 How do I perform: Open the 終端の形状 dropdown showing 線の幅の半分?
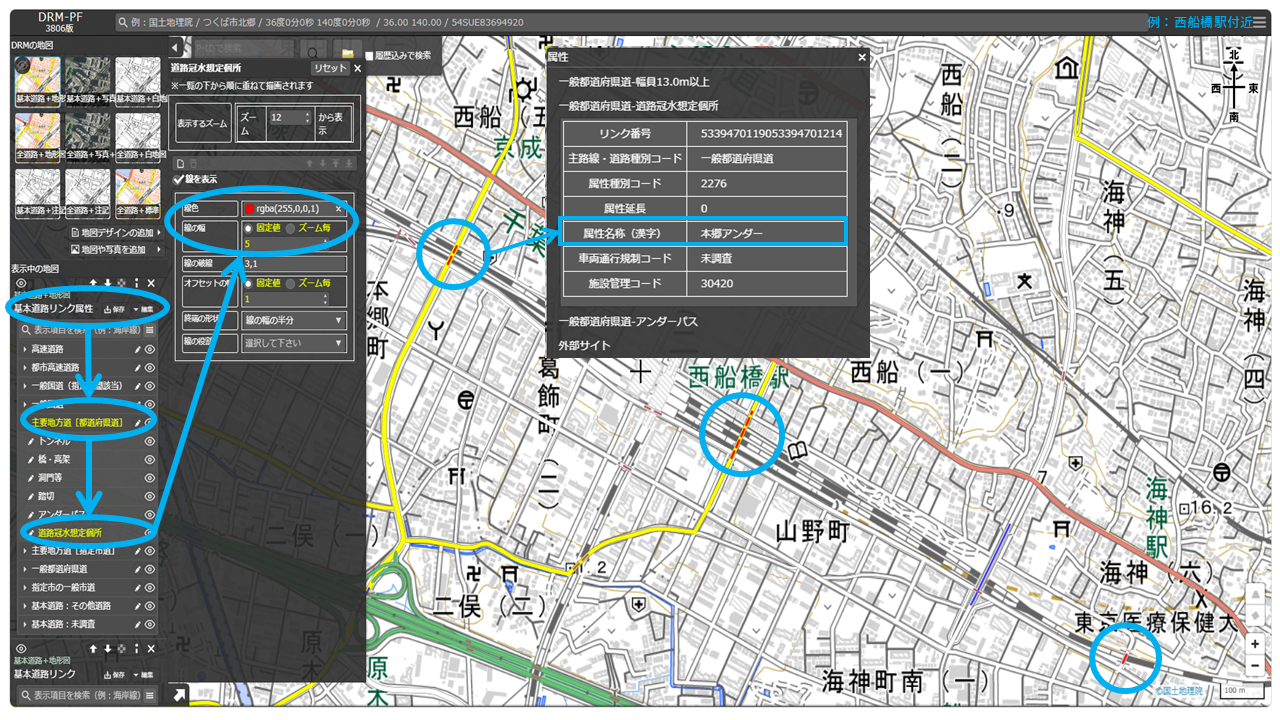[294, 321]
